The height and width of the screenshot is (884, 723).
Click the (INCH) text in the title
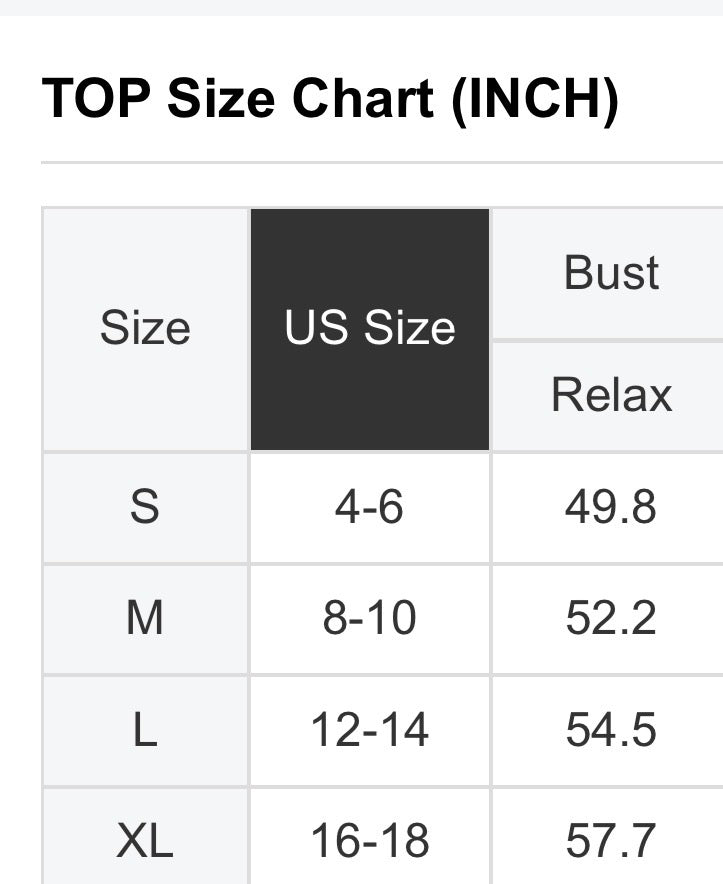pyautogui.click(x=534, y=99)
